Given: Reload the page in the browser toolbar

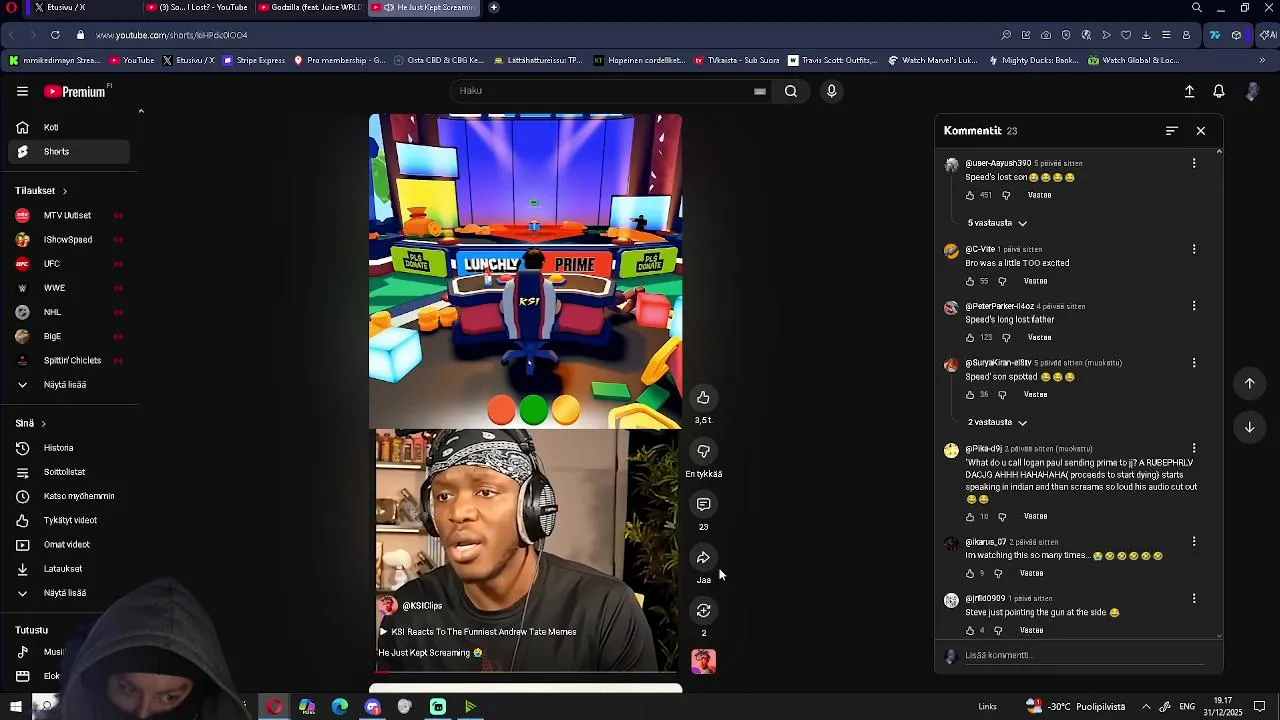Looking at the screenshot, I should [55, 35].
